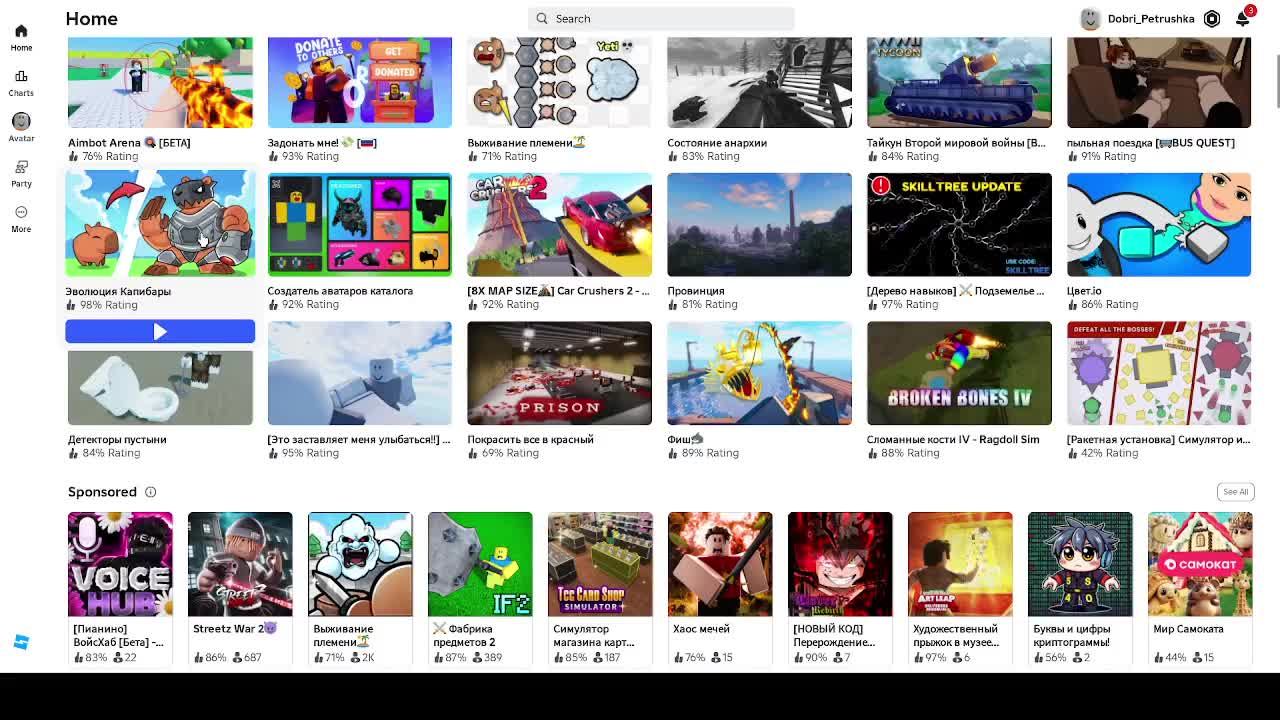This screenshot has width=1280, height=720.
Task: Click the 98% Rating under Эволюция Капибары
Action: (x=101, y=305)
